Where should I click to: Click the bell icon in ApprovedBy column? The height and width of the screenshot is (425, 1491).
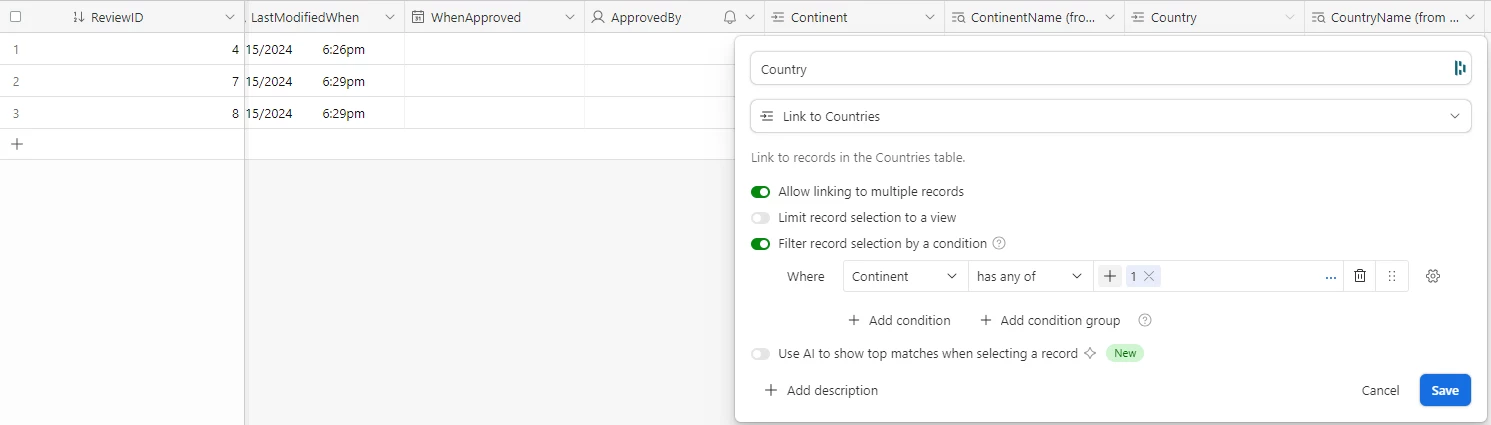tap(730, 17)
